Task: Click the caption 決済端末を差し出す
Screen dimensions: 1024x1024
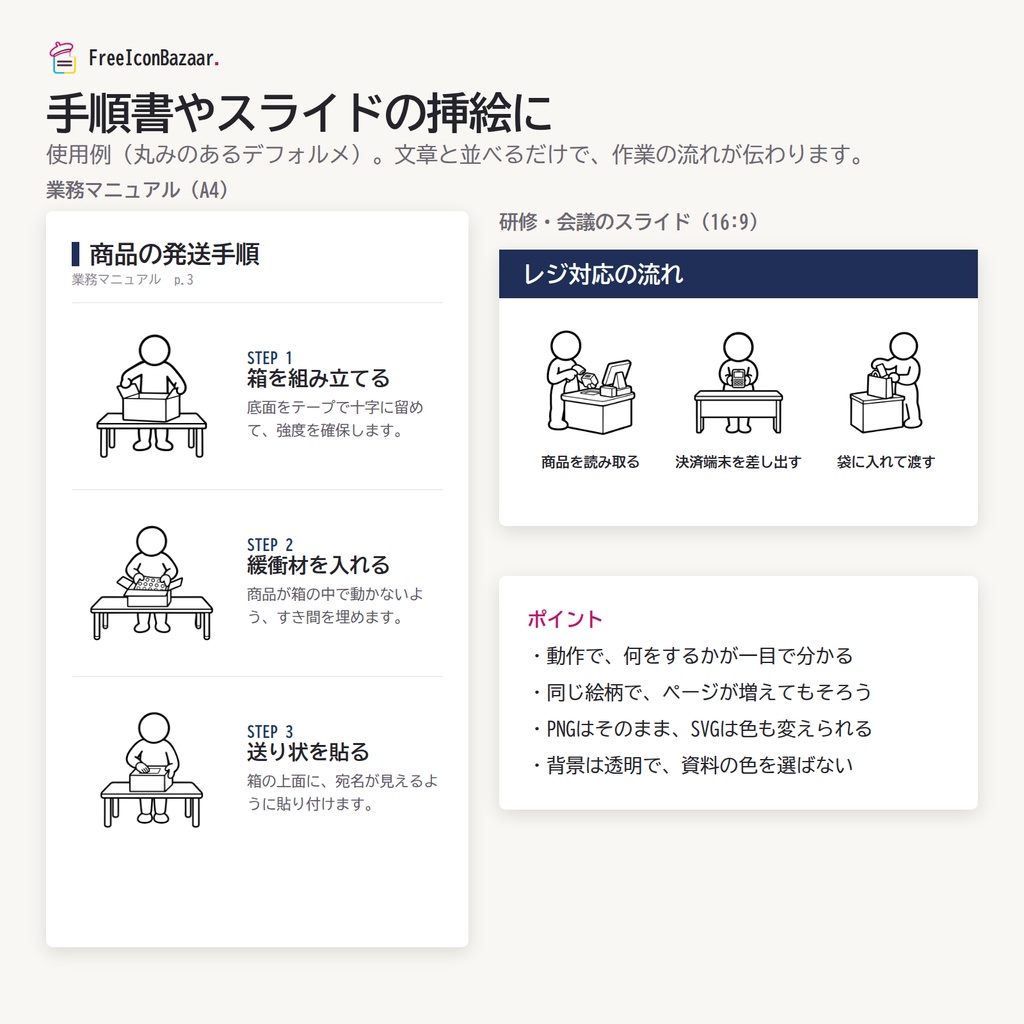Action: [738, 462]
